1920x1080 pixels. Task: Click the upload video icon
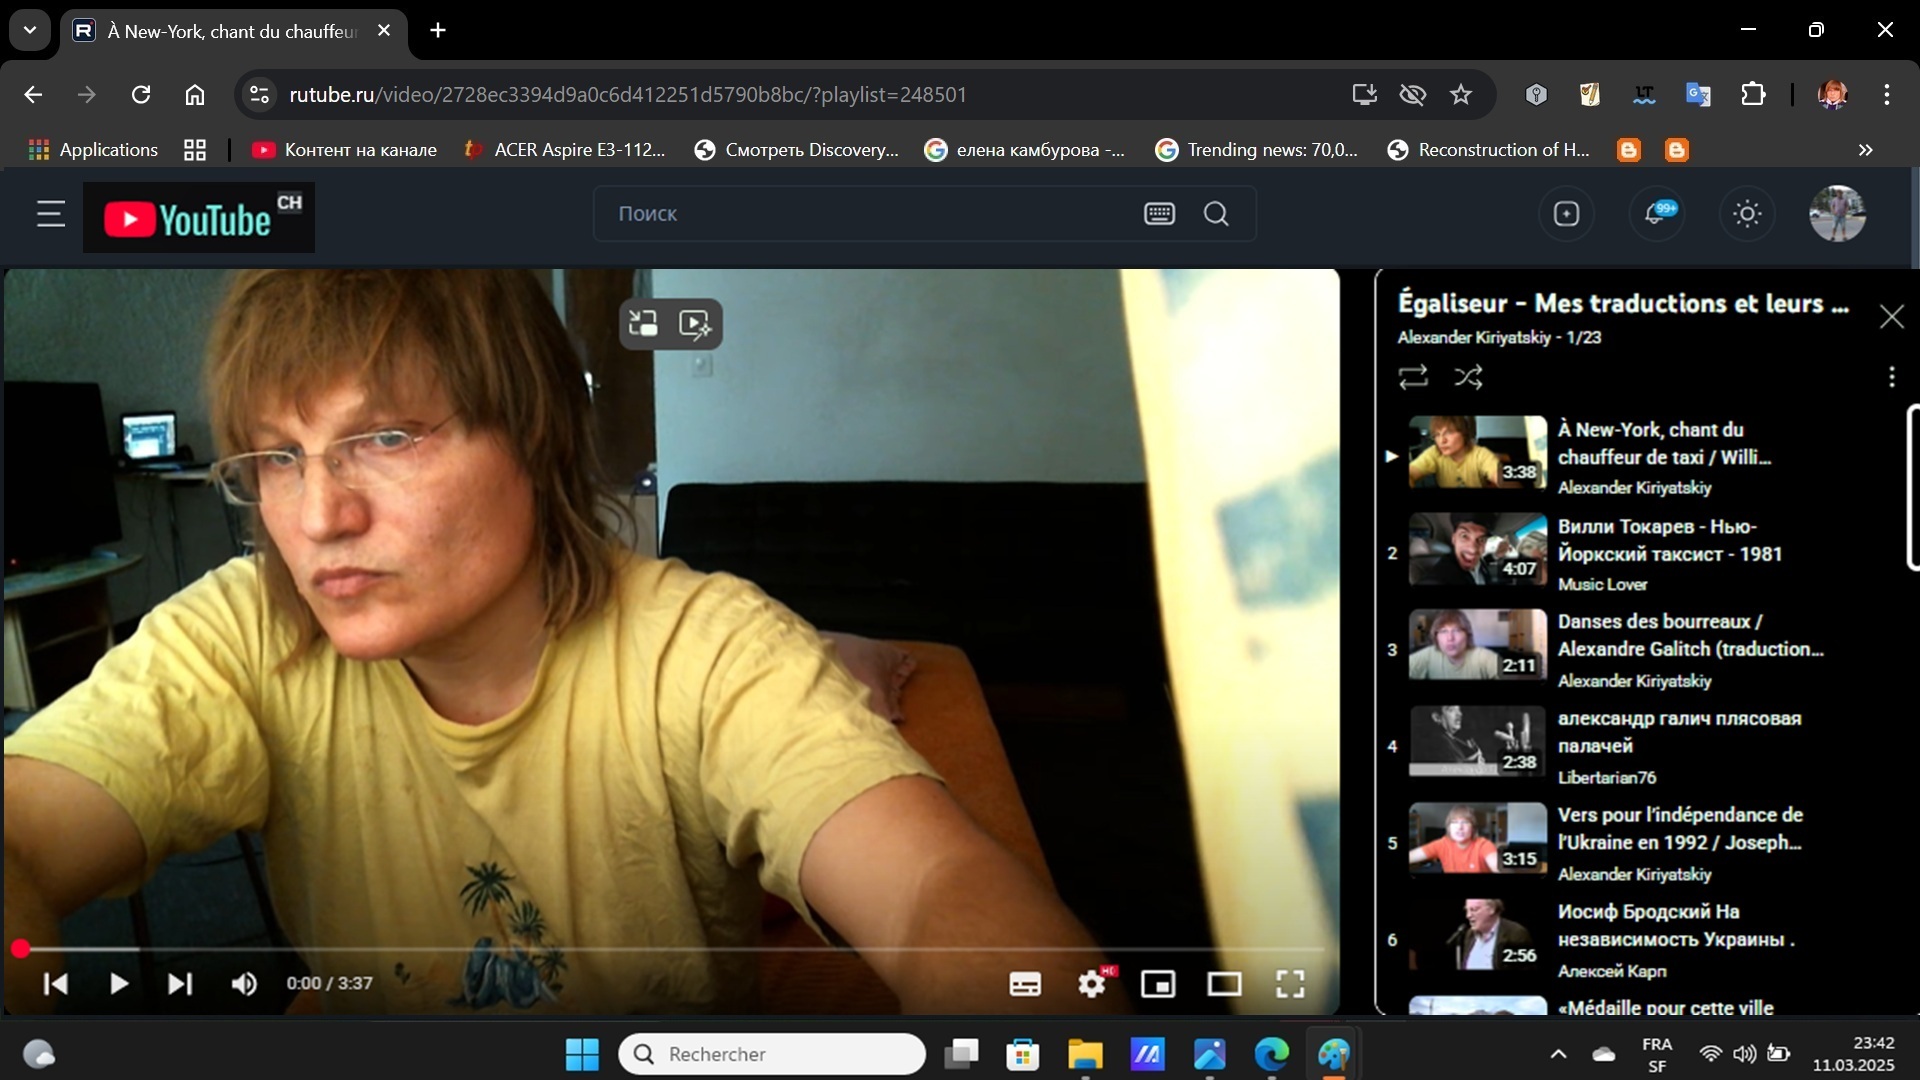pos(1566,214)
